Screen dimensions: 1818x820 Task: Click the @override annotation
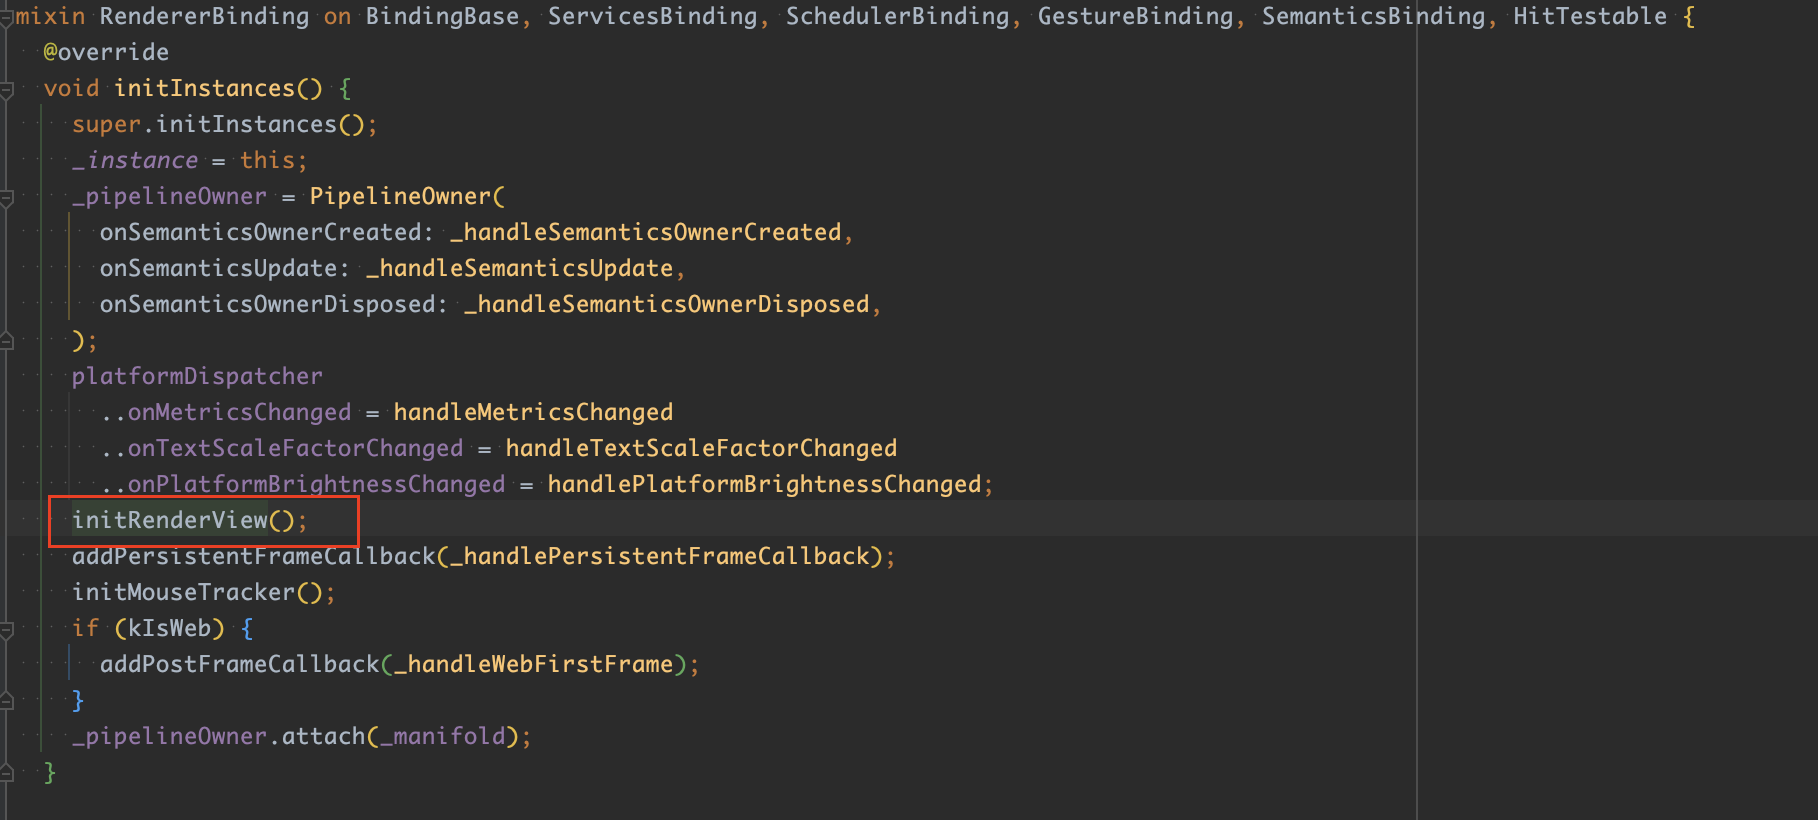[106, 52]
